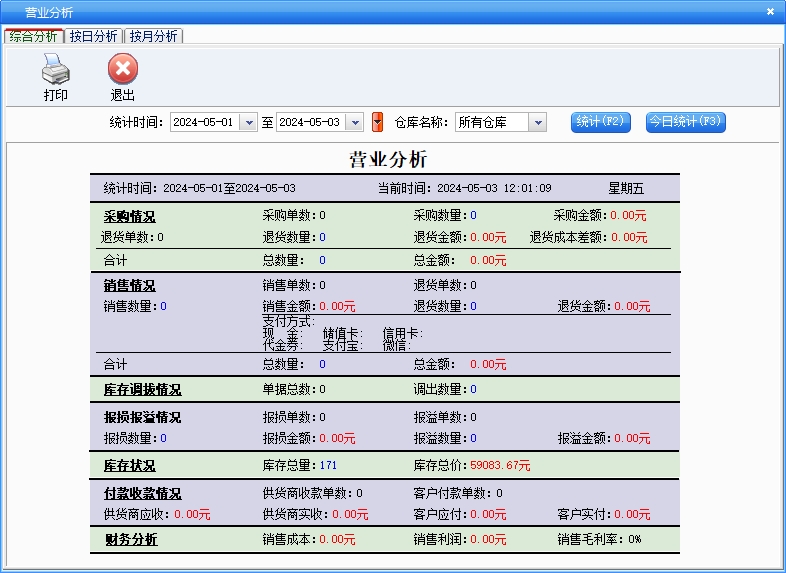Select the 库存状况 section heading
786x573 pixels.
point(129,466)
